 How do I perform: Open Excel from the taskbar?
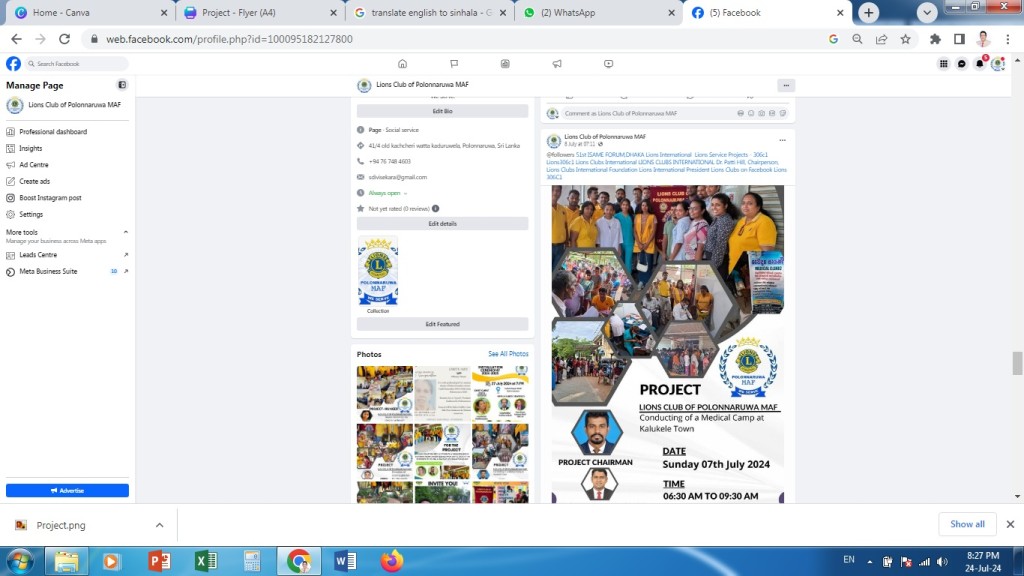coord(206,561)
